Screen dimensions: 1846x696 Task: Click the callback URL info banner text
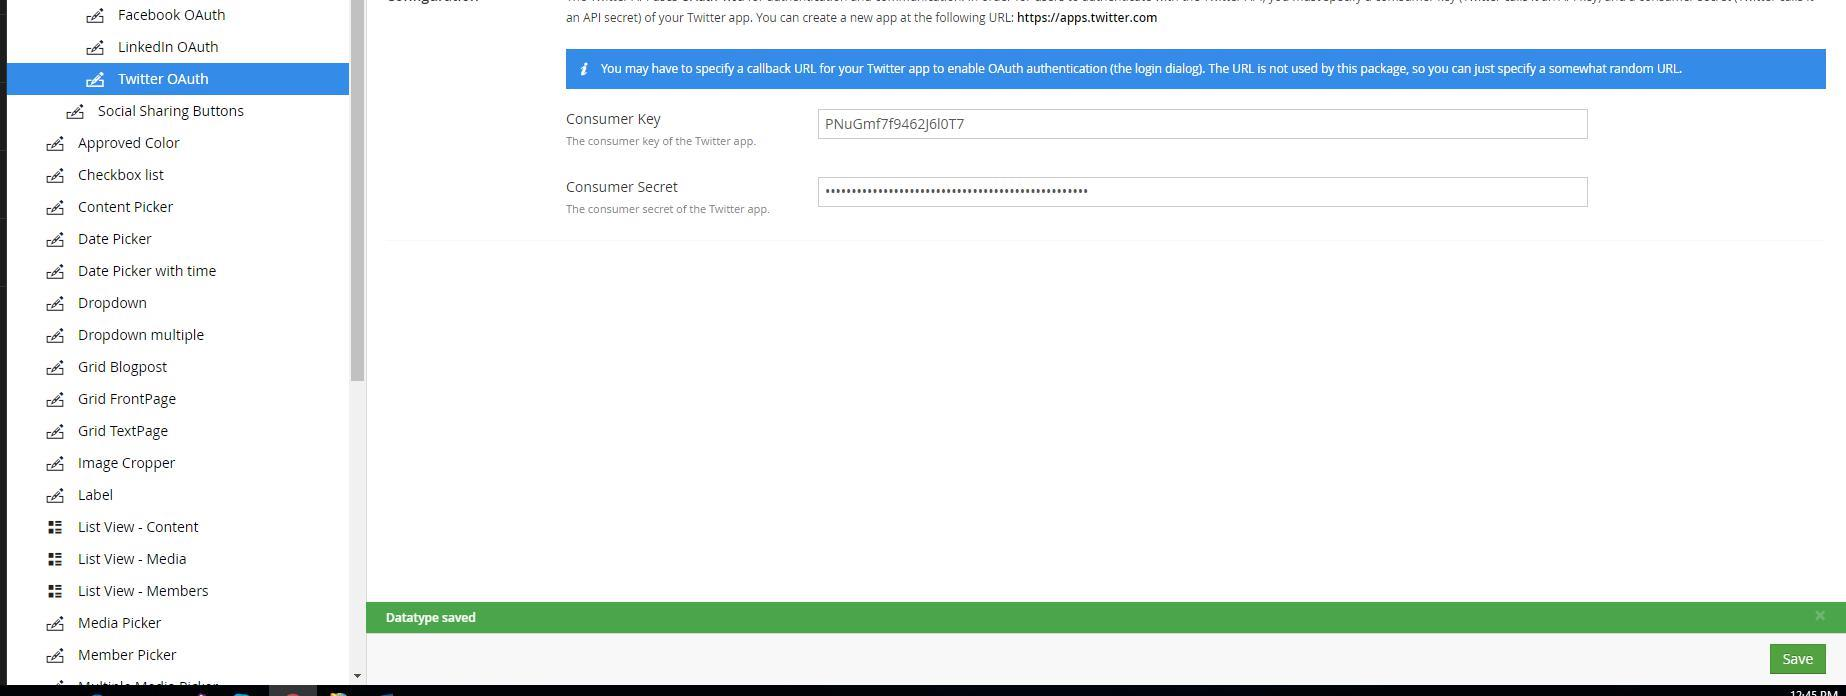(1141, 69)
